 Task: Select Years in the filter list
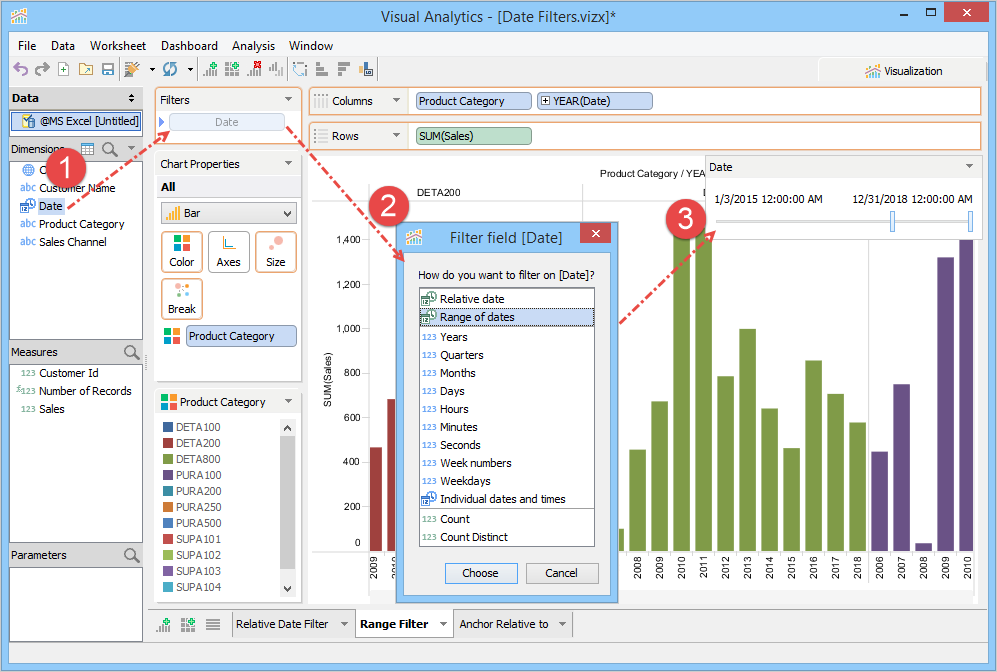pos(454,337)
